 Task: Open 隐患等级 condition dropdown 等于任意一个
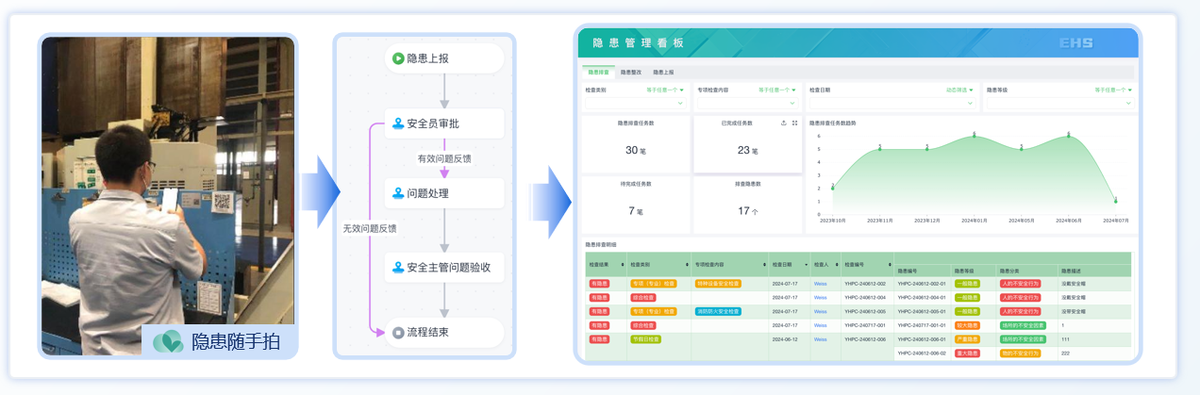[x=1113, y=89]
